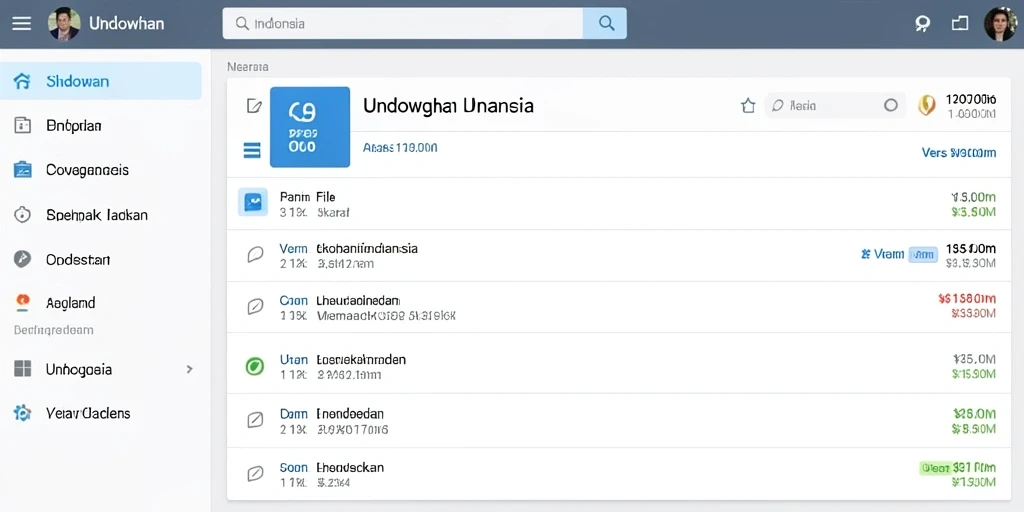Image resolution: width=1024 pixels, height=512 pixels.
Task: Open the Panm File row
Action: pos(619,203)
